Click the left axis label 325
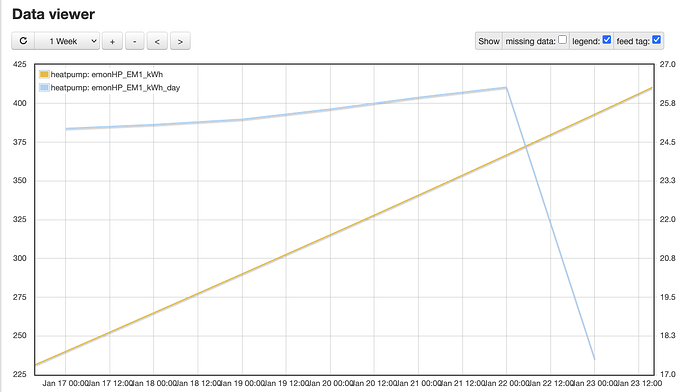Image resolution: width=690 pixels, height=392 pixels. click(19, 219)
